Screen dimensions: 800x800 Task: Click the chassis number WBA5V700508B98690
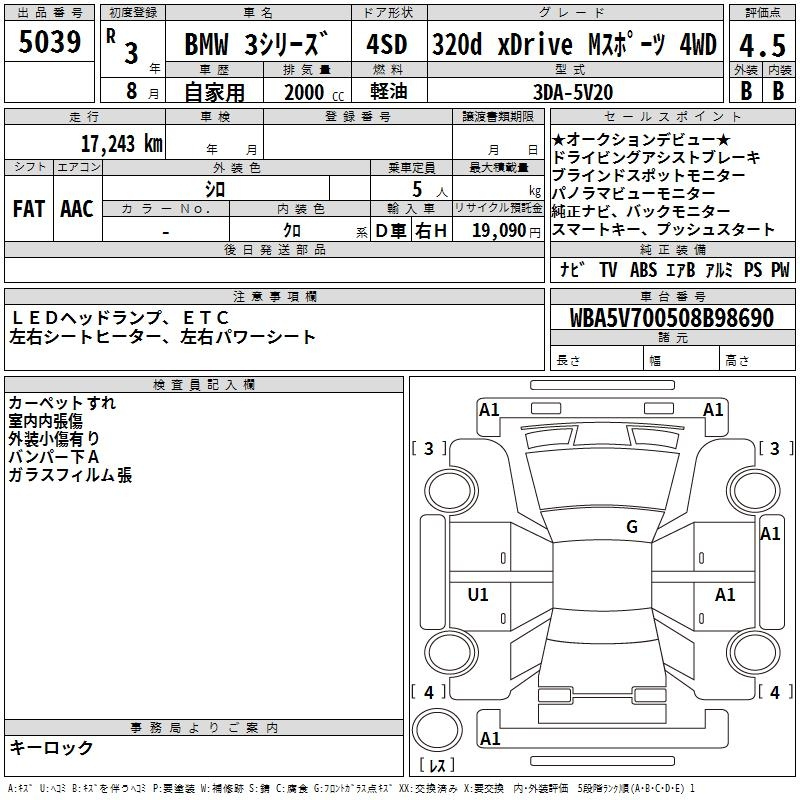(671, 318)
